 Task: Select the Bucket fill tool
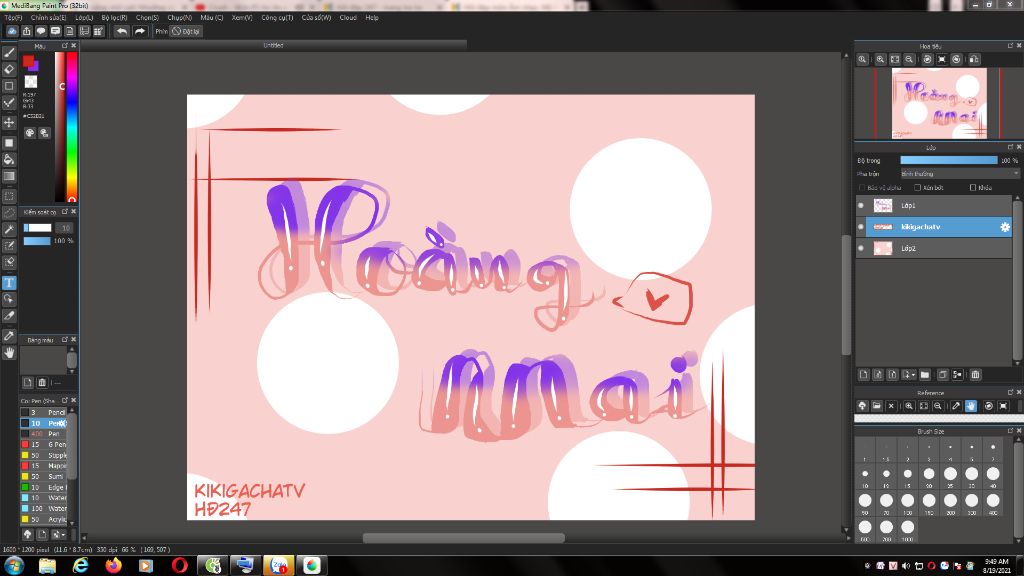pyautogui.click(x=9, y=159)
